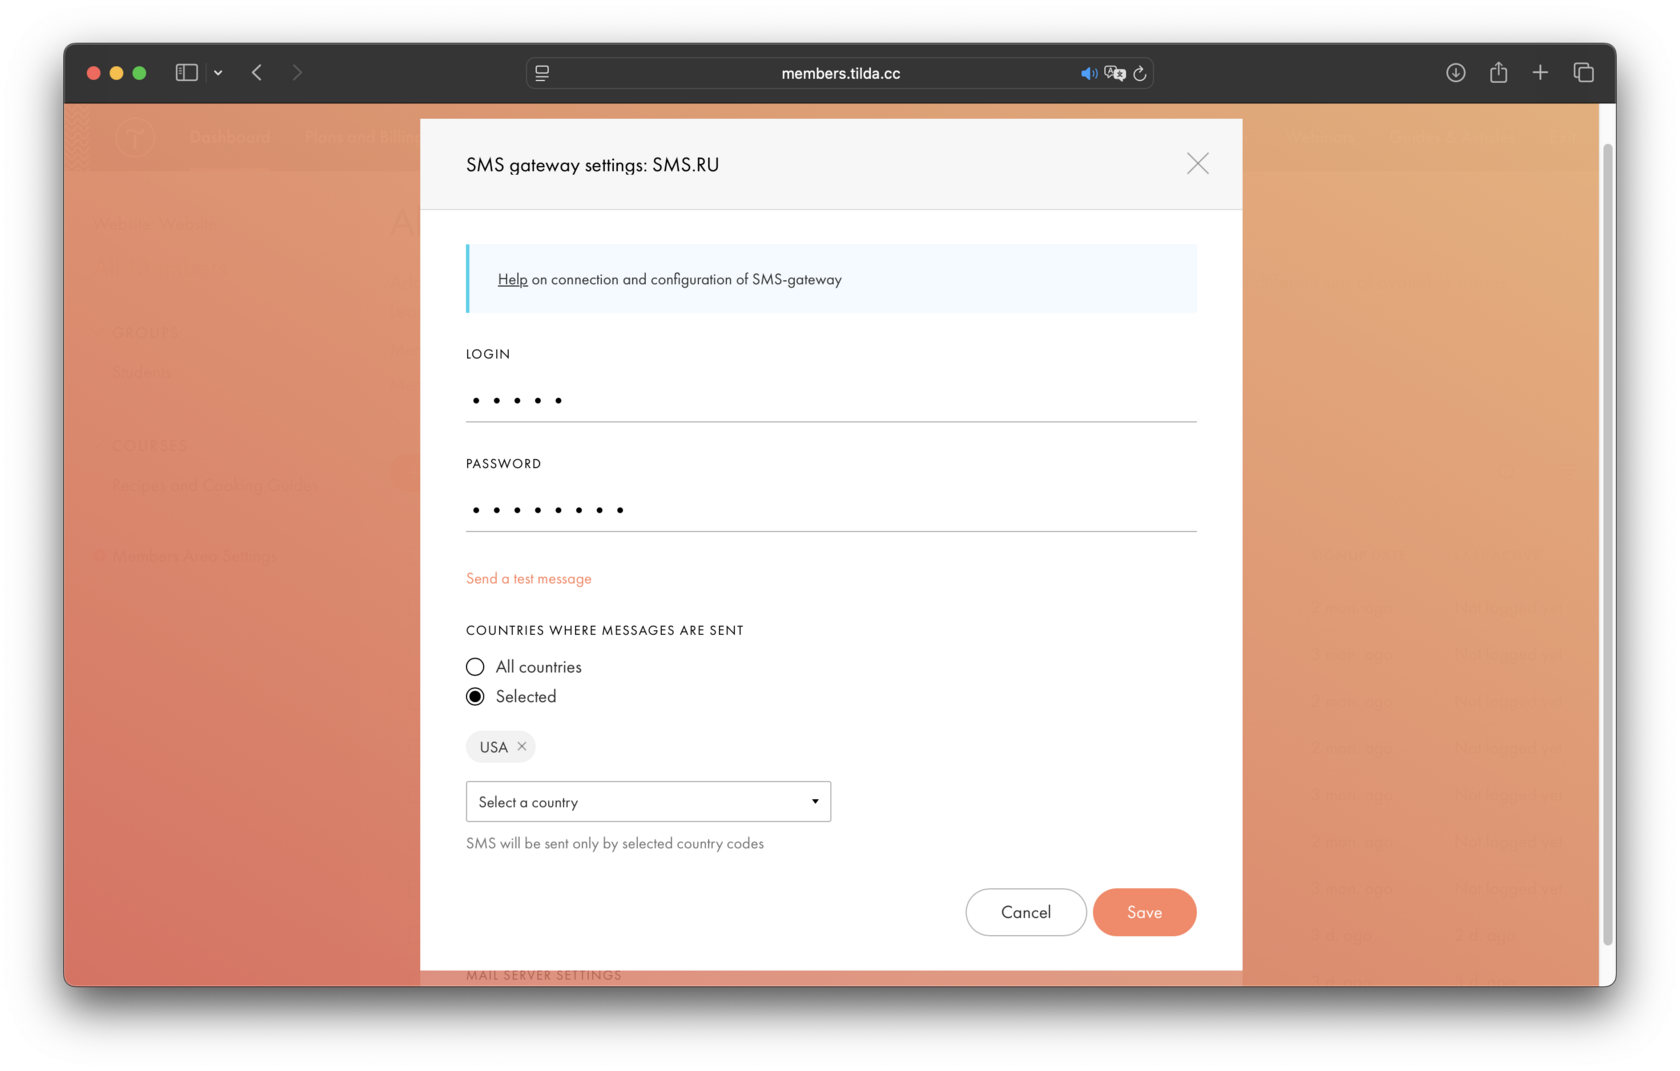
Task: Click the page settings icon in address bar
Action: point(541,73)
